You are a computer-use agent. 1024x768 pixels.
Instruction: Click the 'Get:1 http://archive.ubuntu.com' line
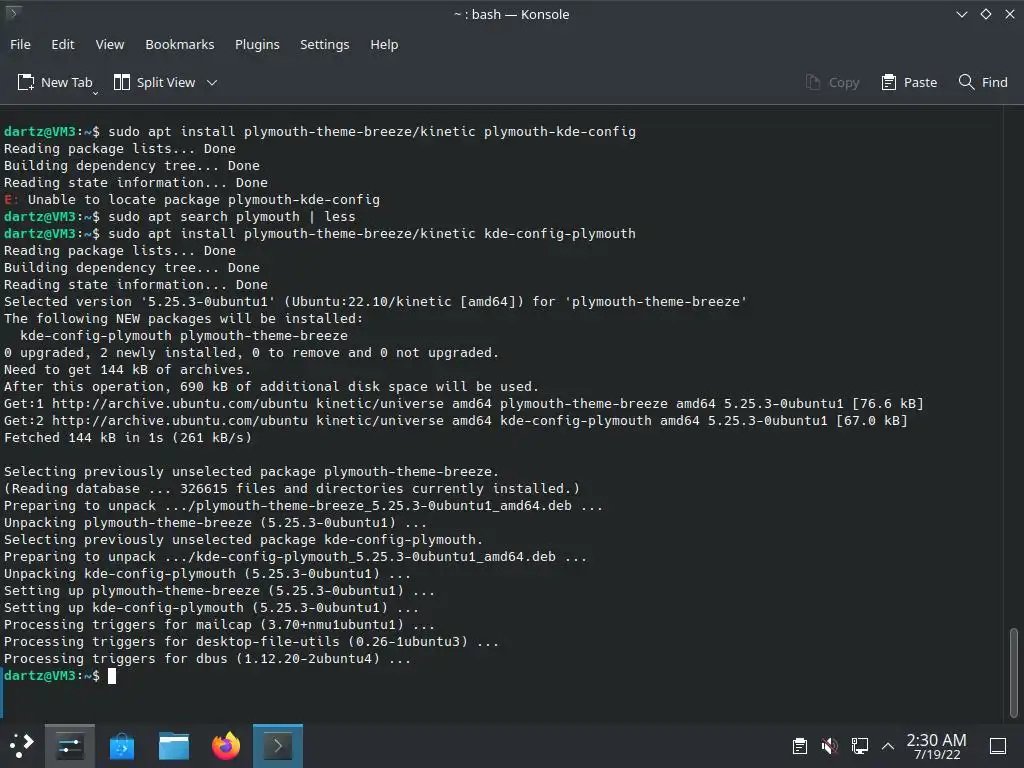(x=464, y=404)
